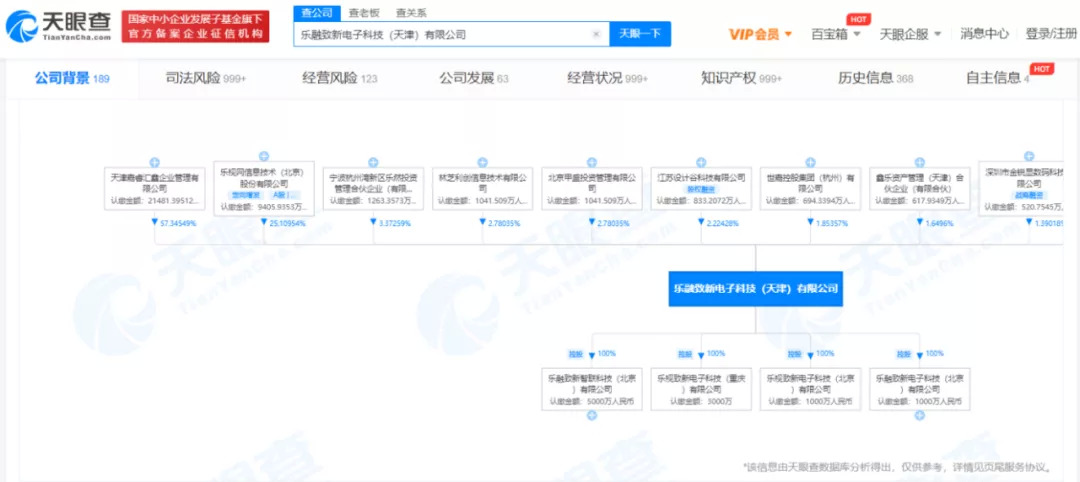
Task: Click the 25.10954% share arrow
Action: tap(264, 223)
